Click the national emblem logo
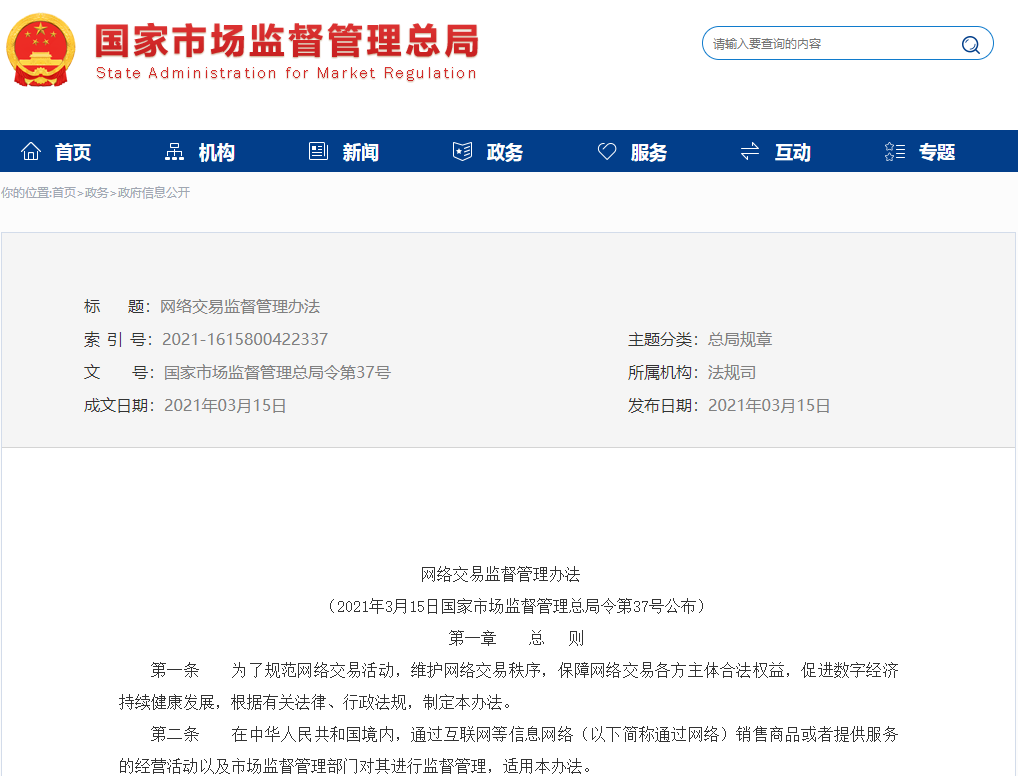 [40, 50]
